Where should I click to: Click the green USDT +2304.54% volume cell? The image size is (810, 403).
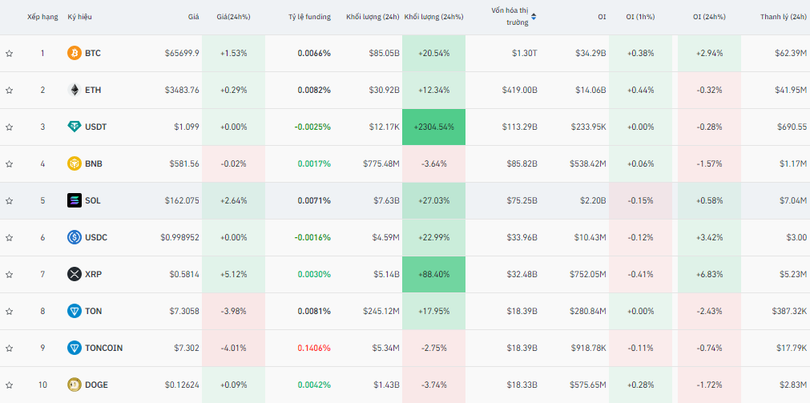434,127
